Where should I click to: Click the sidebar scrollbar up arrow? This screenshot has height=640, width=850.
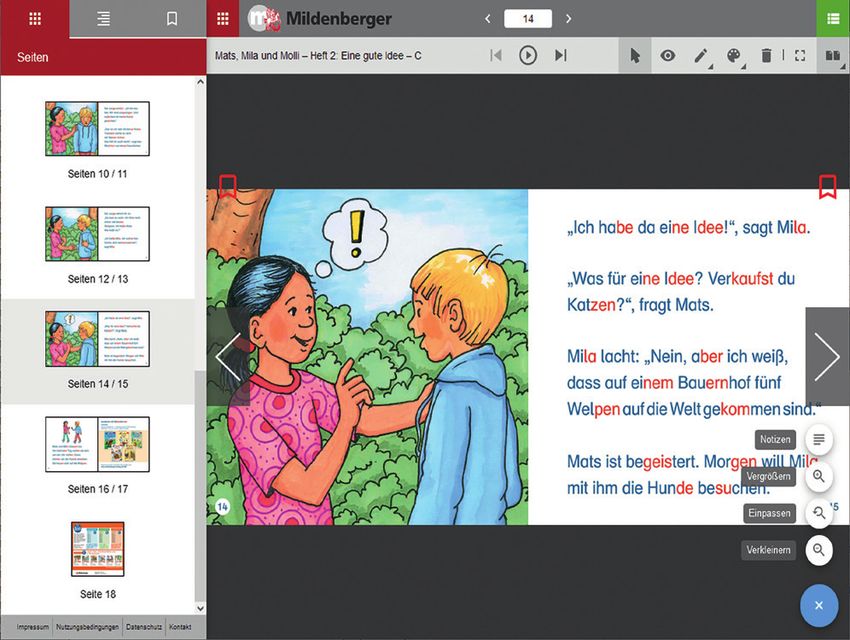click(200, 82)
